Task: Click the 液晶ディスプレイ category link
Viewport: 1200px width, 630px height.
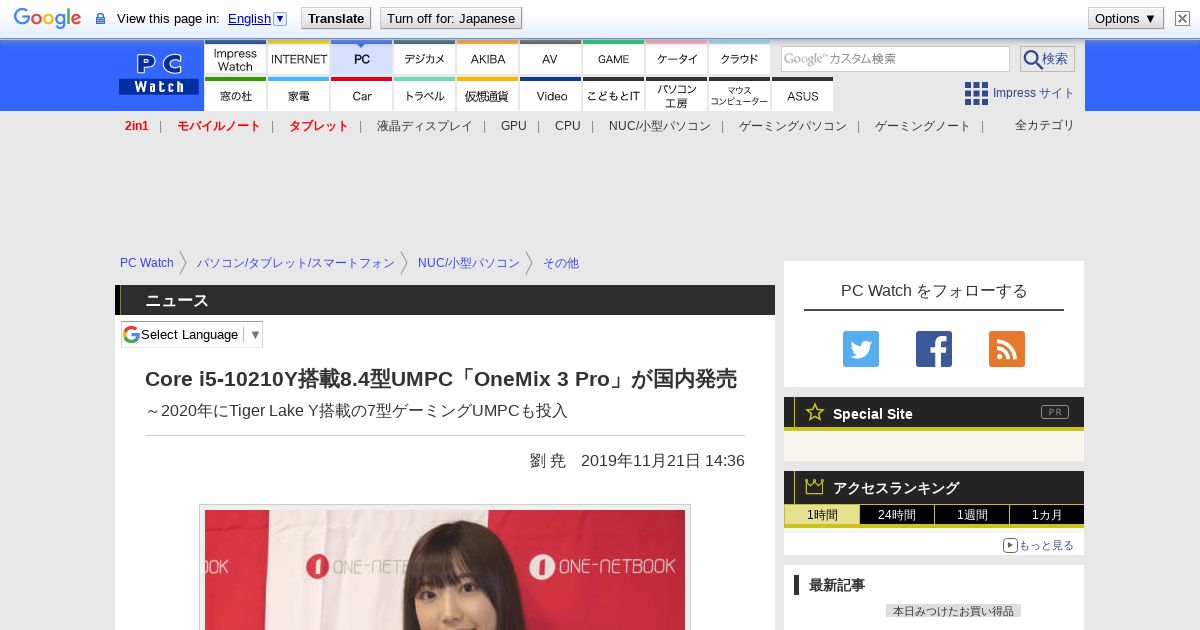Action: [425, 126]
